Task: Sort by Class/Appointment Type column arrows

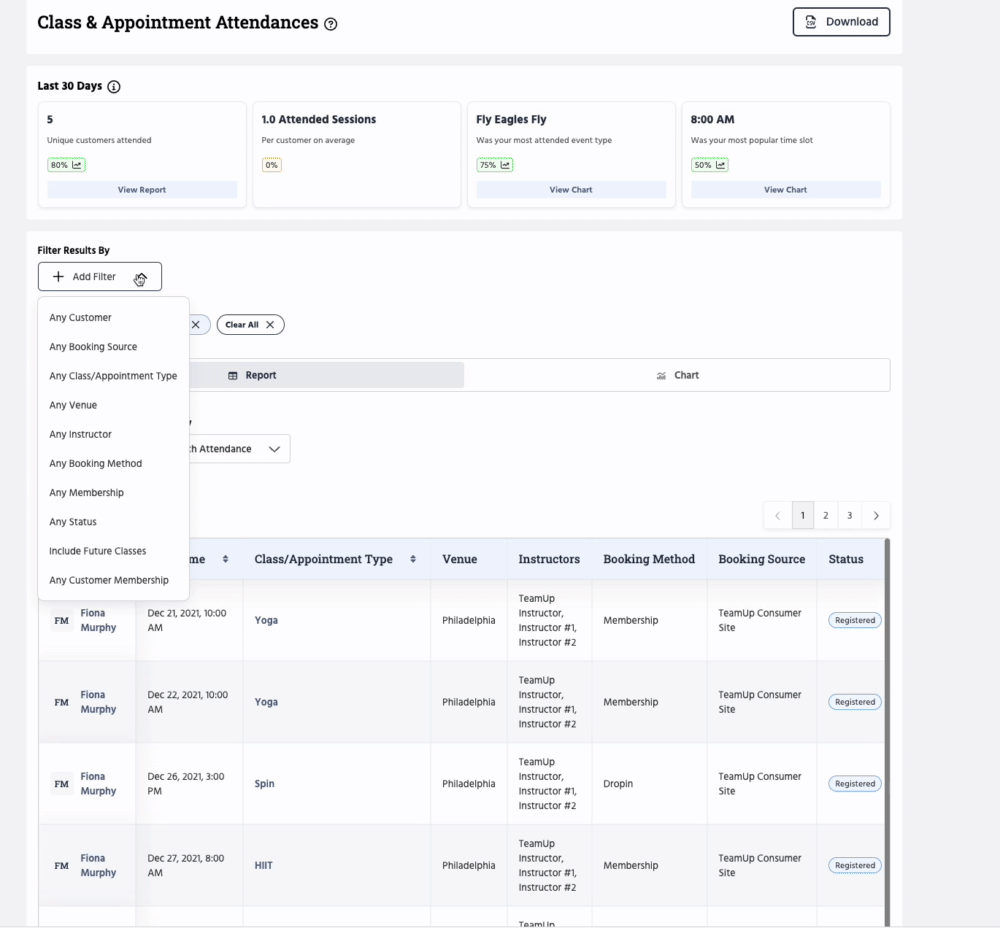Action: (x=413, y=559)
